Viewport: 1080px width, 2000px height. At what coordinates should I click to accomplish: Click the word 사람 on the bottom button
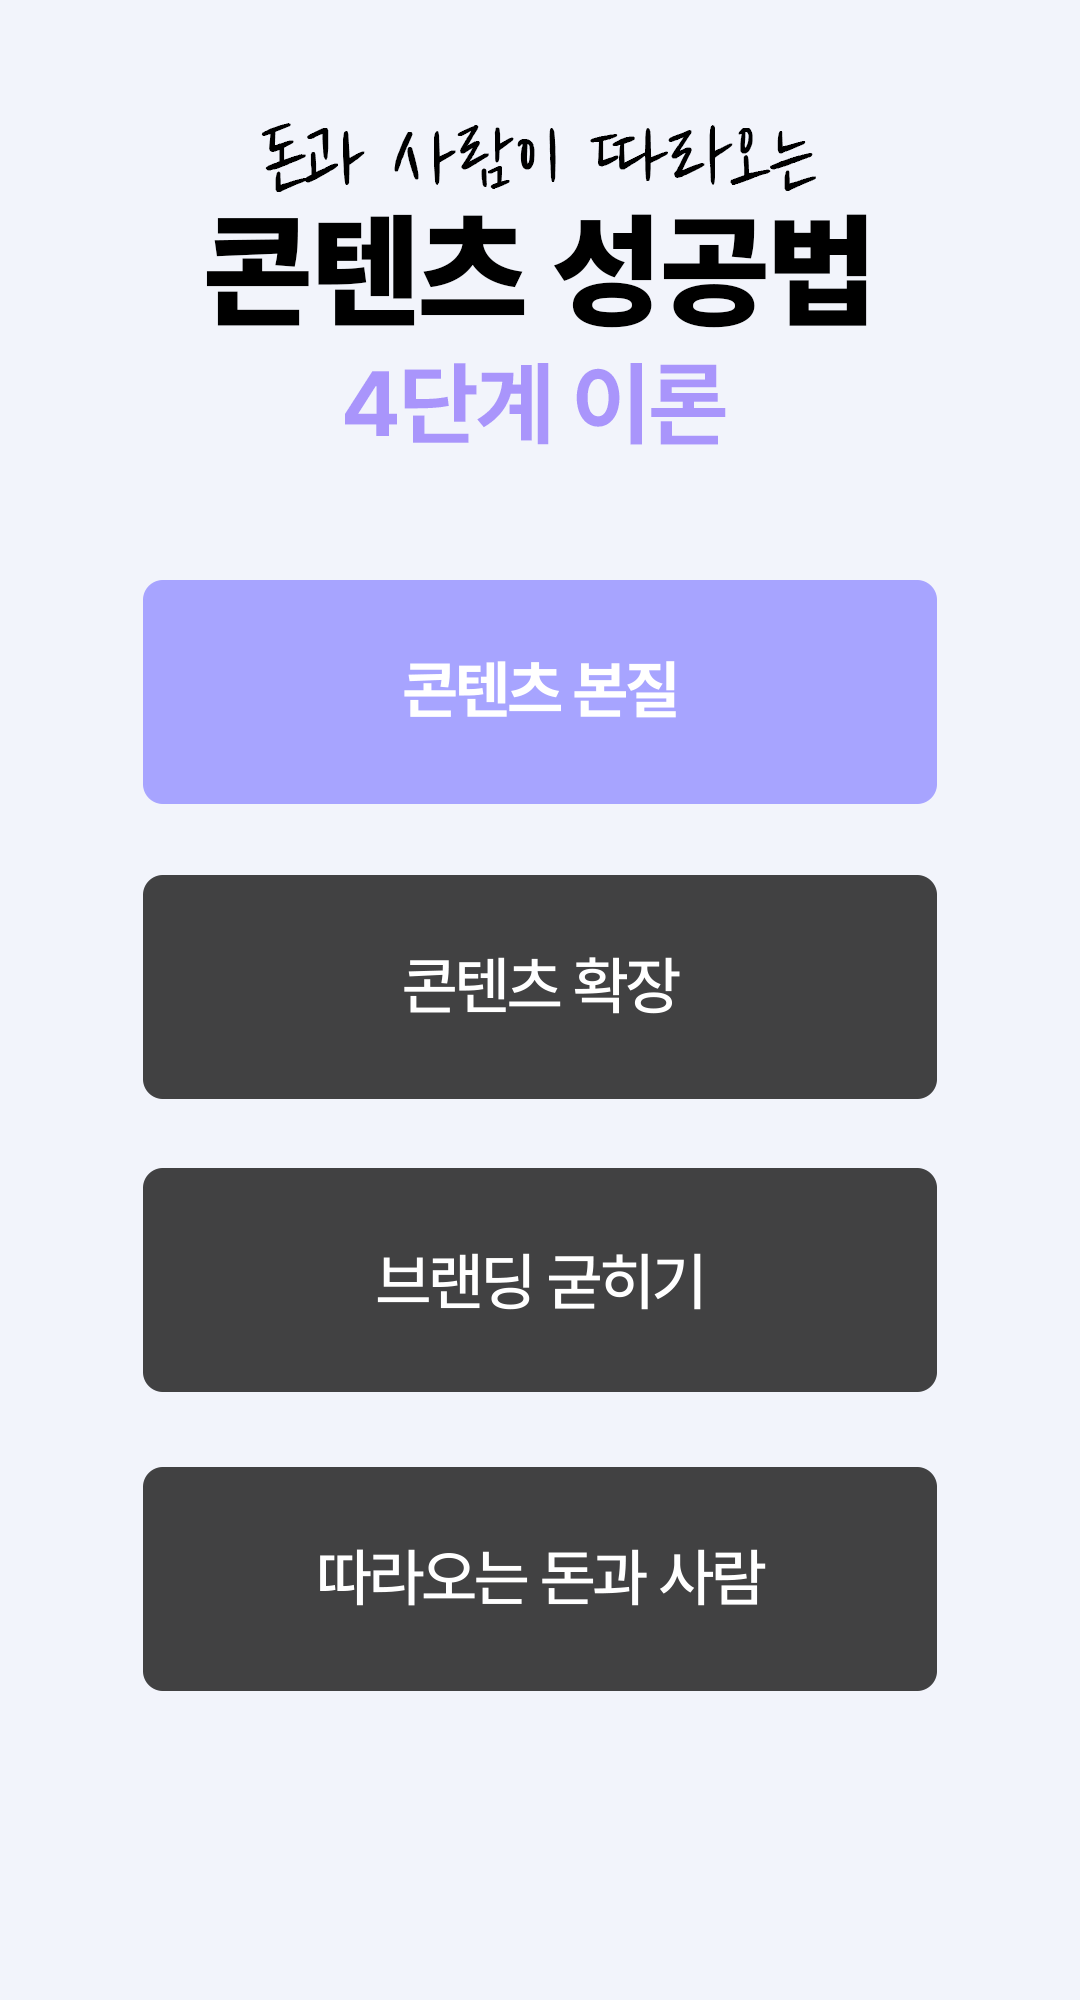(713, 1578)
